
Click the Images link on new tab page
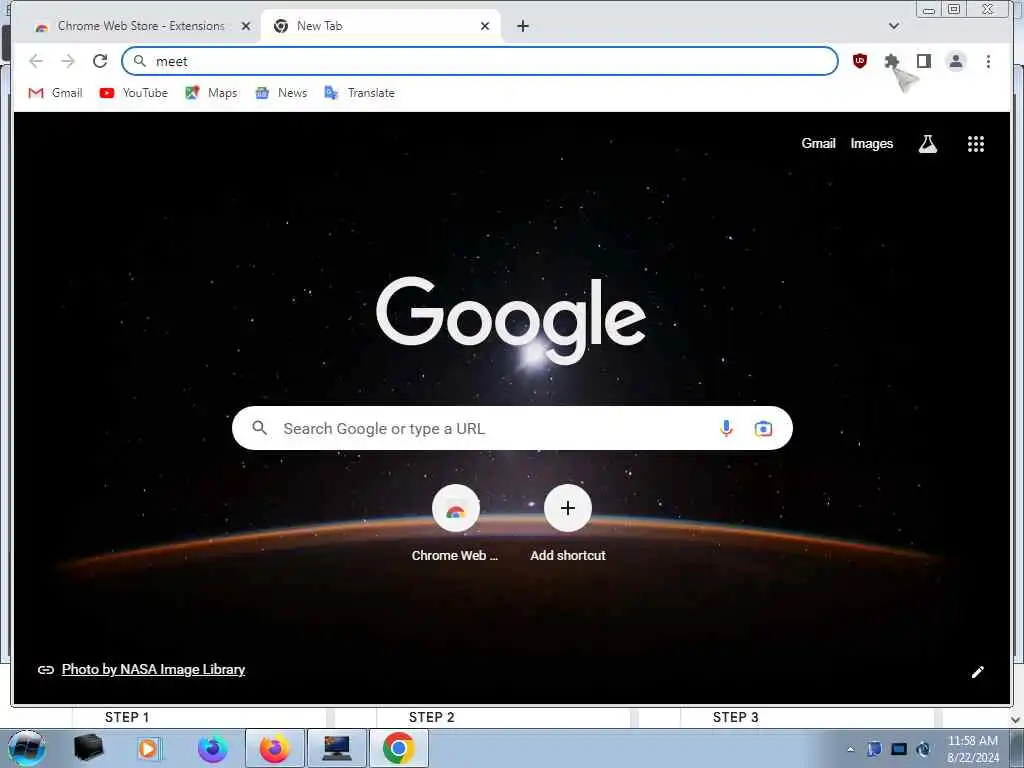pyautogui.click(x=871, y=144)
